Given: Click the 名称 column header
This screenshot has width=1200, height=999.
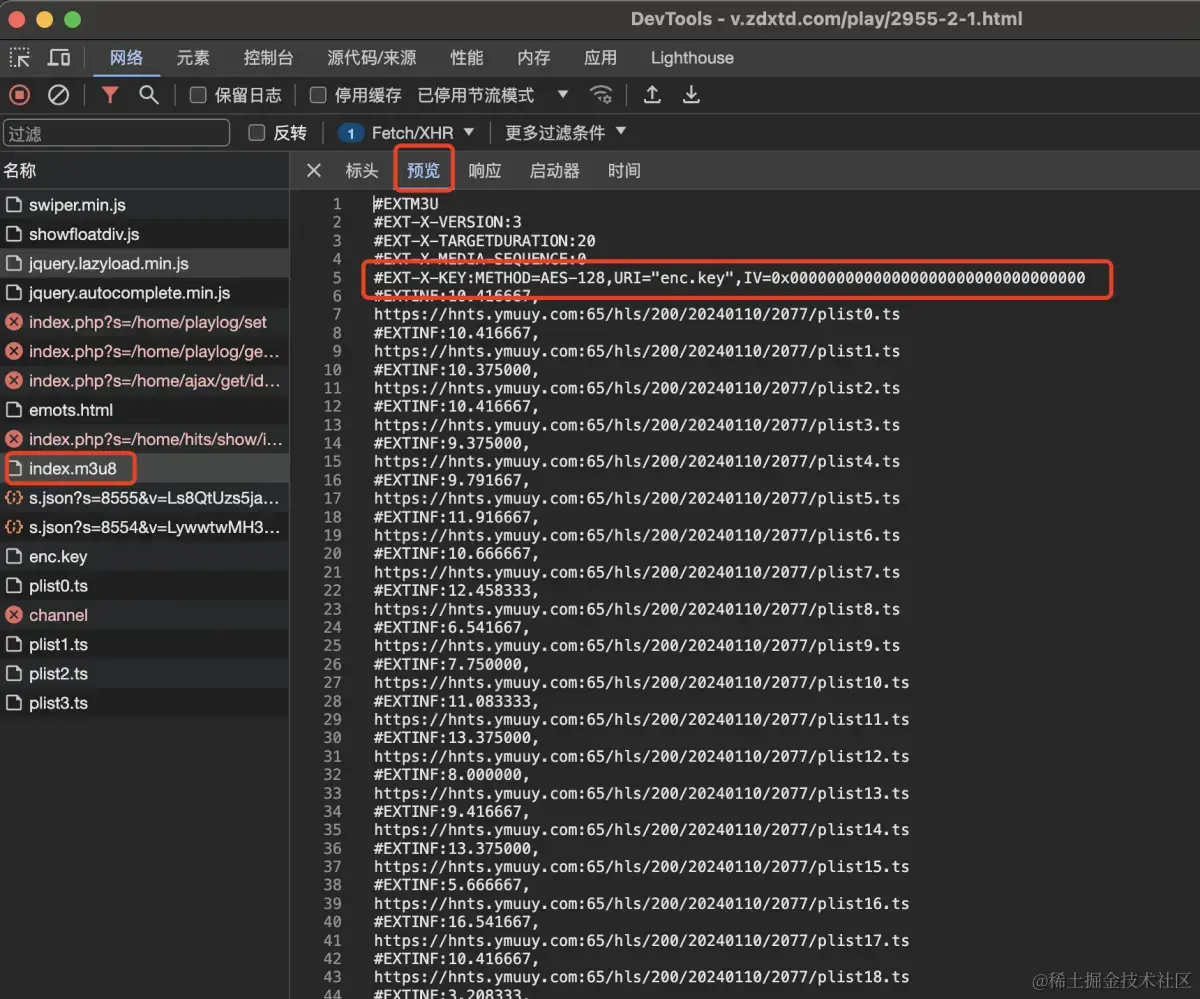Looking at the screenshot, I should 144,170.
